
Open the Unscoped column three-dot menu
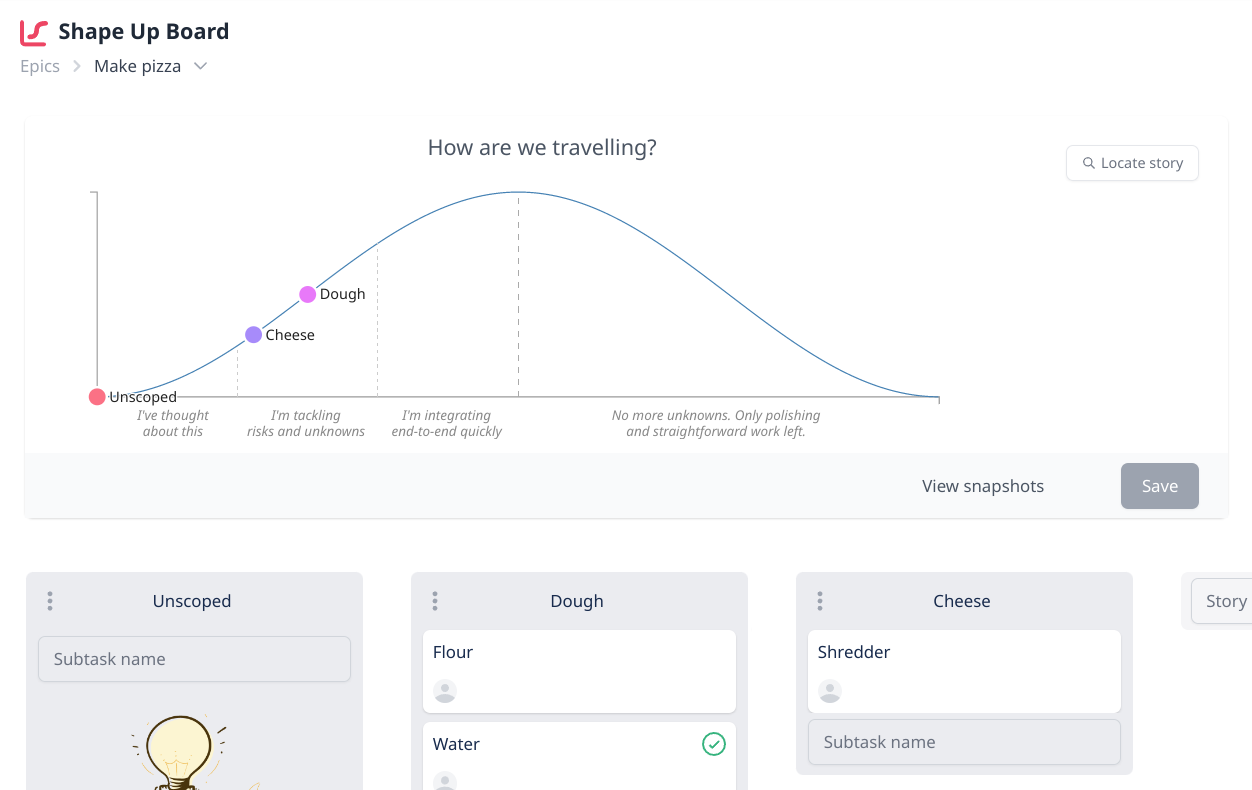coord(50,601)
